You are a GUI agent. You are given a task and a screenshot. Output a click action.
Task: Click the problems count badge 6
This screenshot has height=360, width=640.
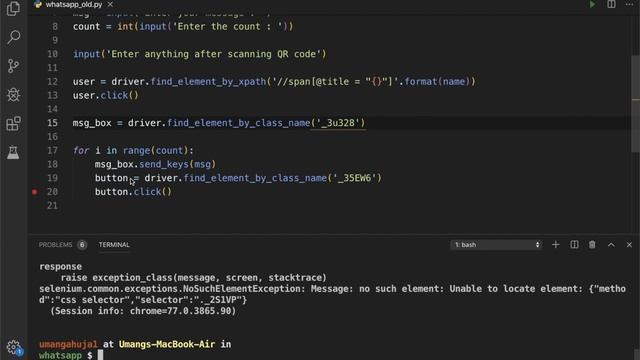click(x=82, y=245)
